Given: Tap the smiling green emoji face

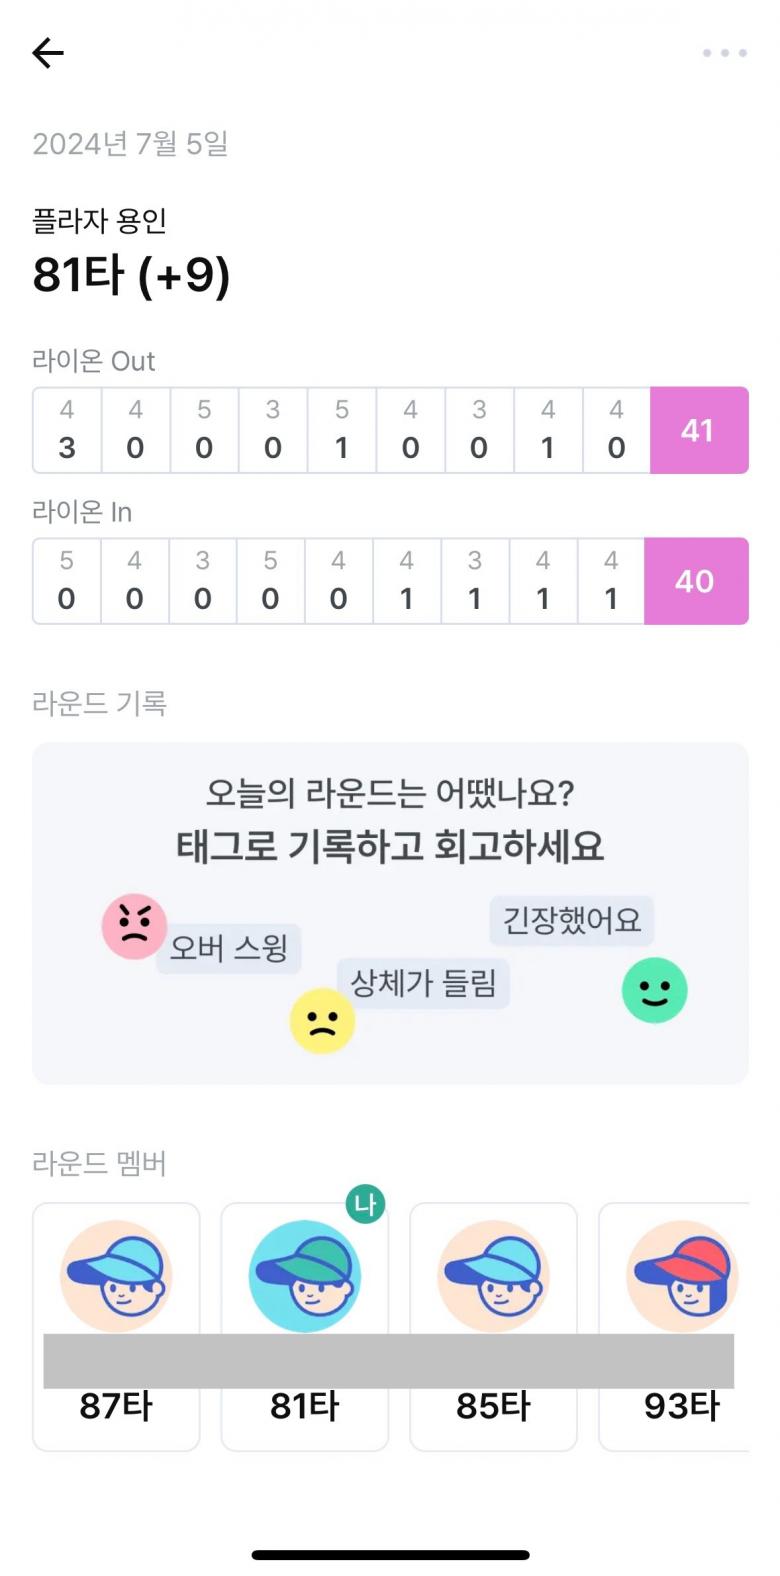Looking at the screenshot, I should 654,990.
